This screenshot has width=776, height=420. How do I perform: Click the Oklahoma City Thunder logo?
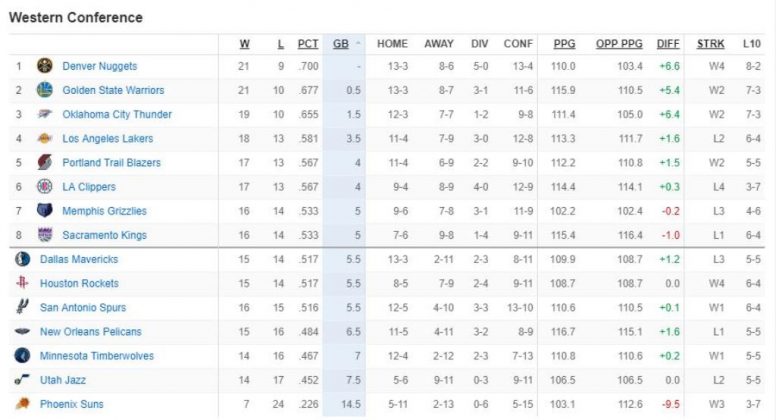pos(44,114)
